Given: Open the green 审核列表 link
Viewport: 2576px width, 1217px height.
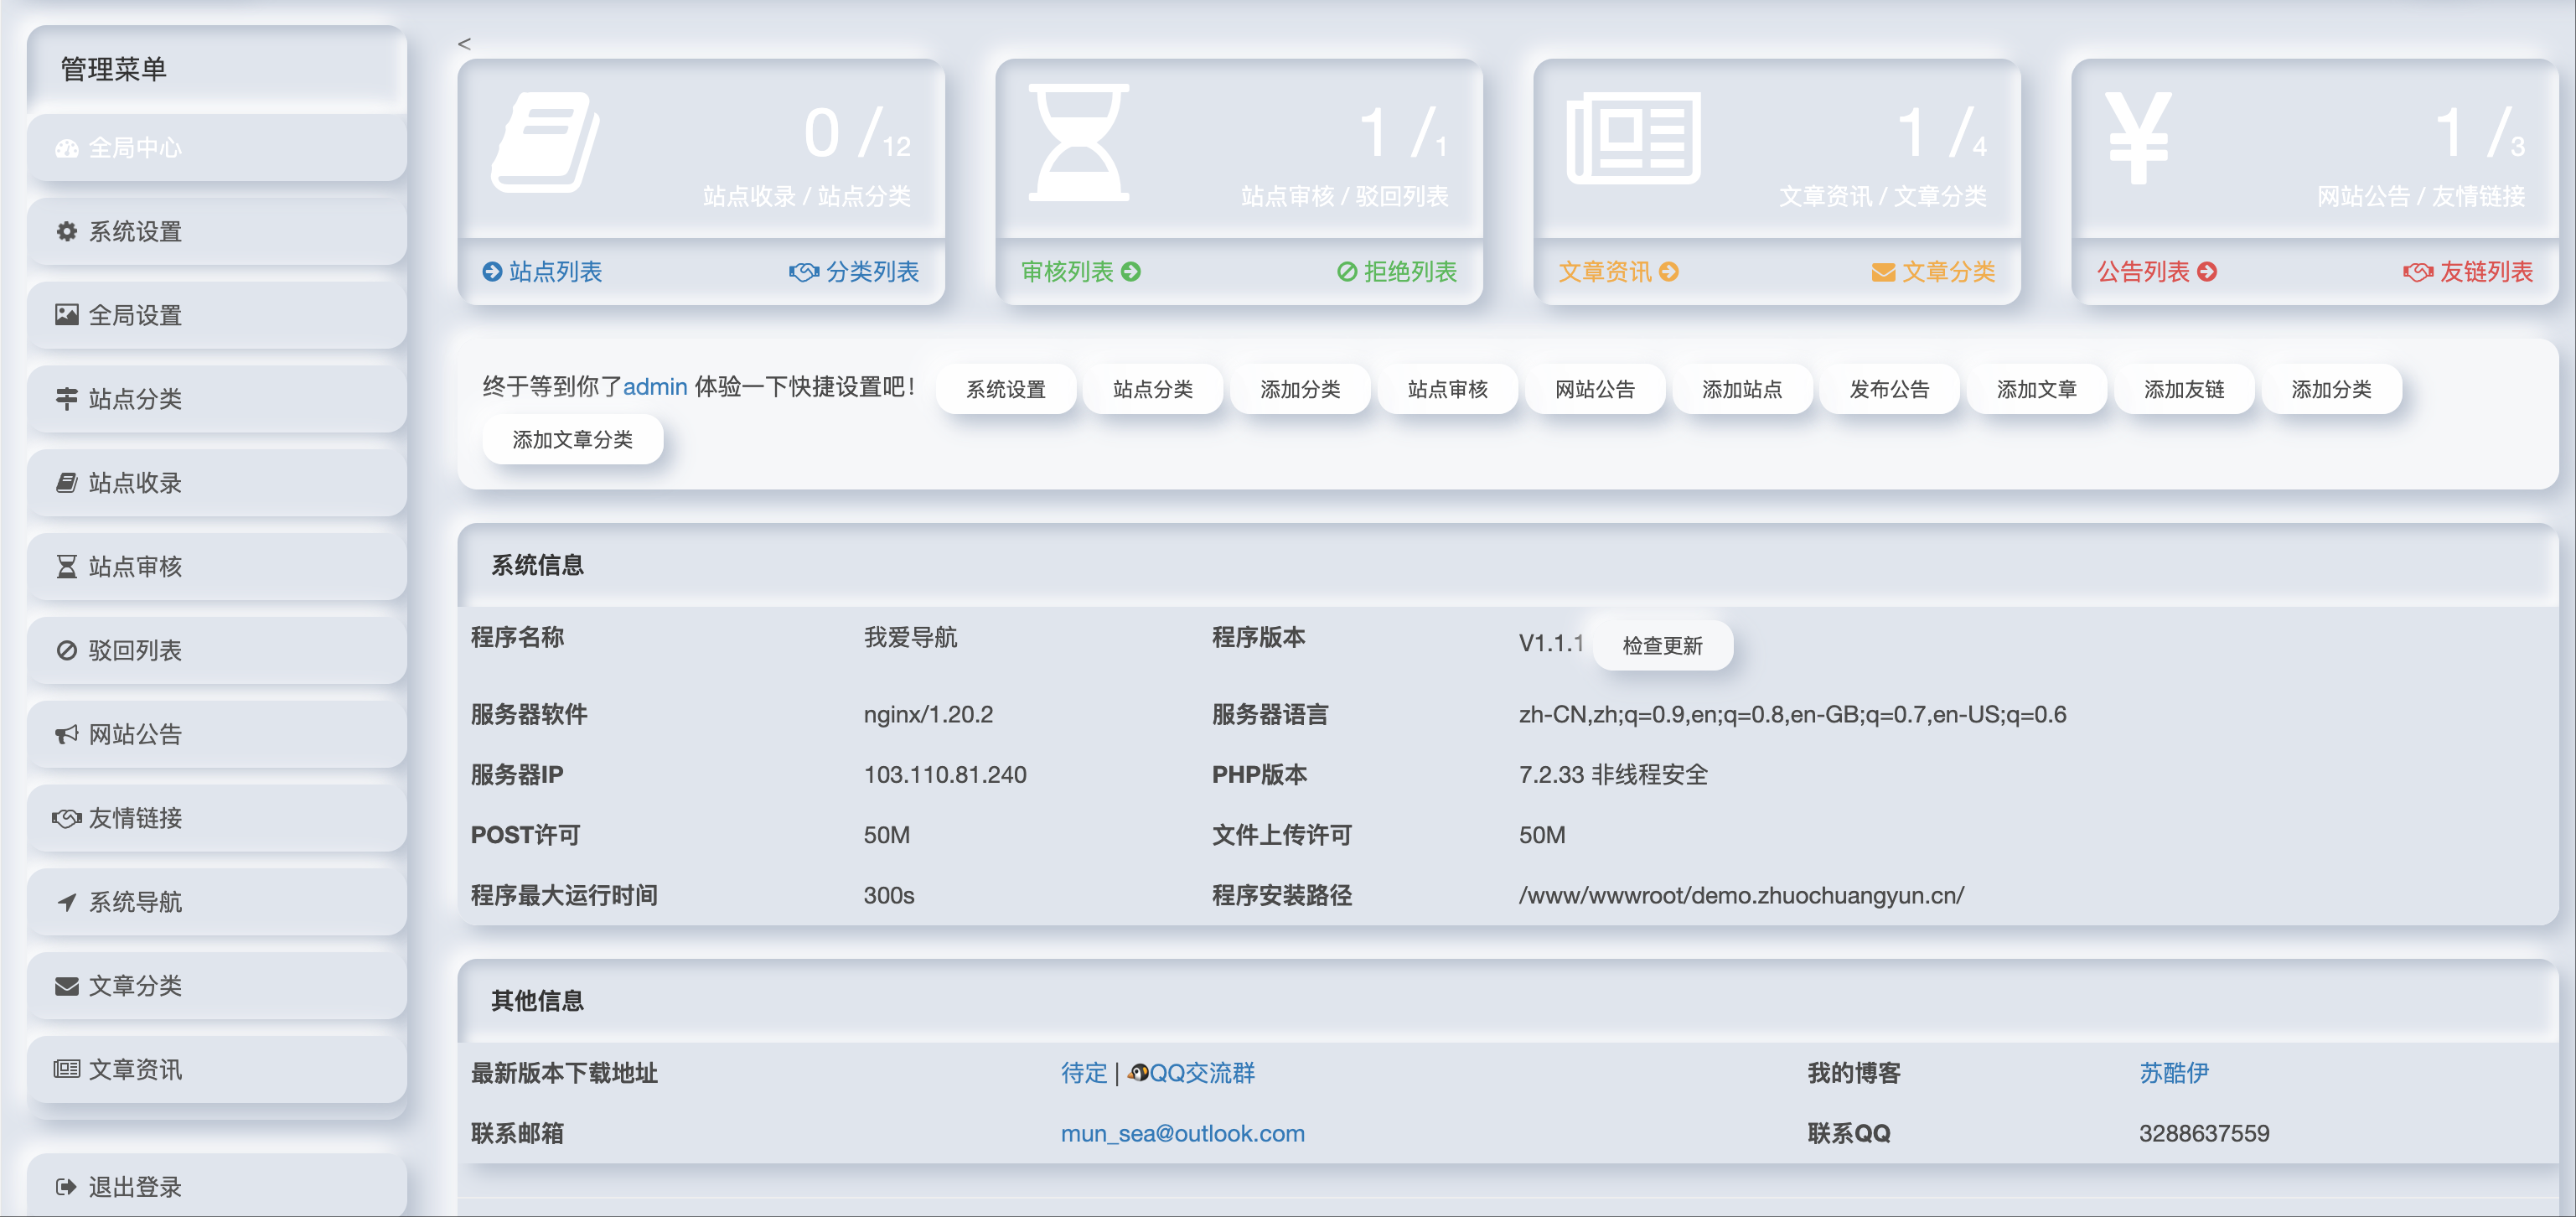Looking at the screenshot, I should click(1080, 272).
